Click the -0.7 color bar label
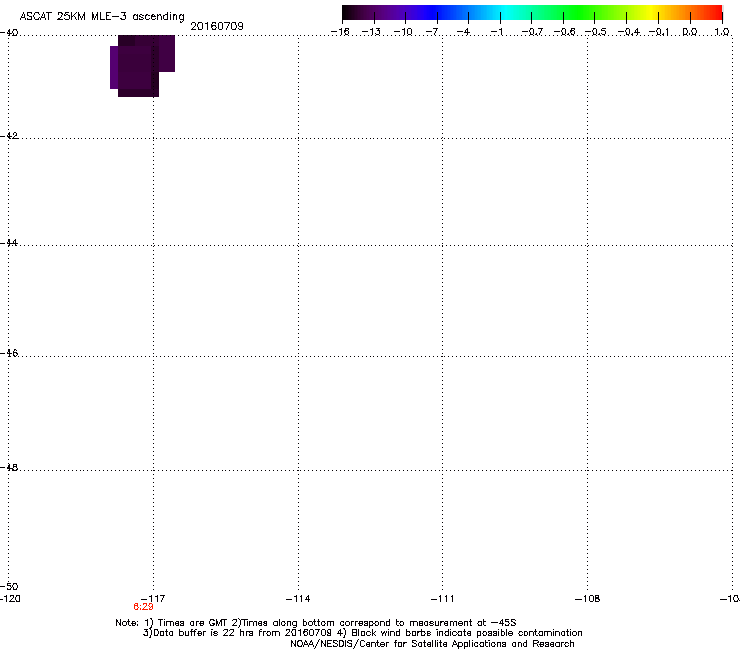The height and width of the screenshot is (650, 740). pyautogui.click(x=532, y=32)
